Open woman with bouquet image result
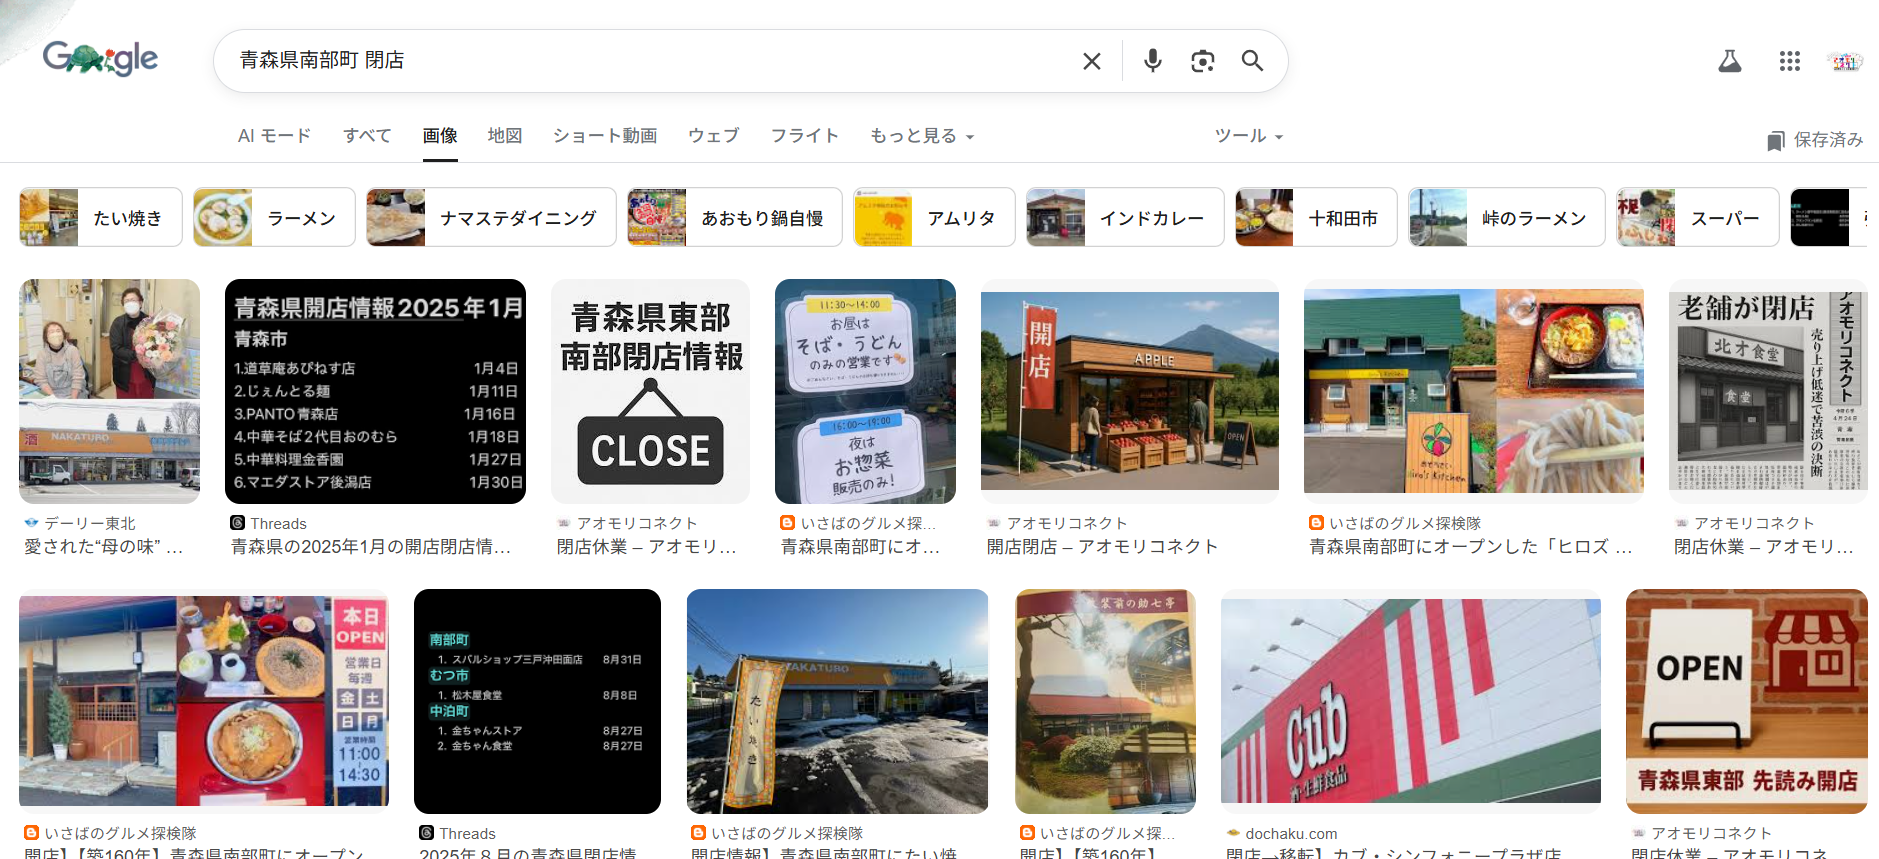The height and width of the screenshot is (859, 1879). tap(109, 391)
